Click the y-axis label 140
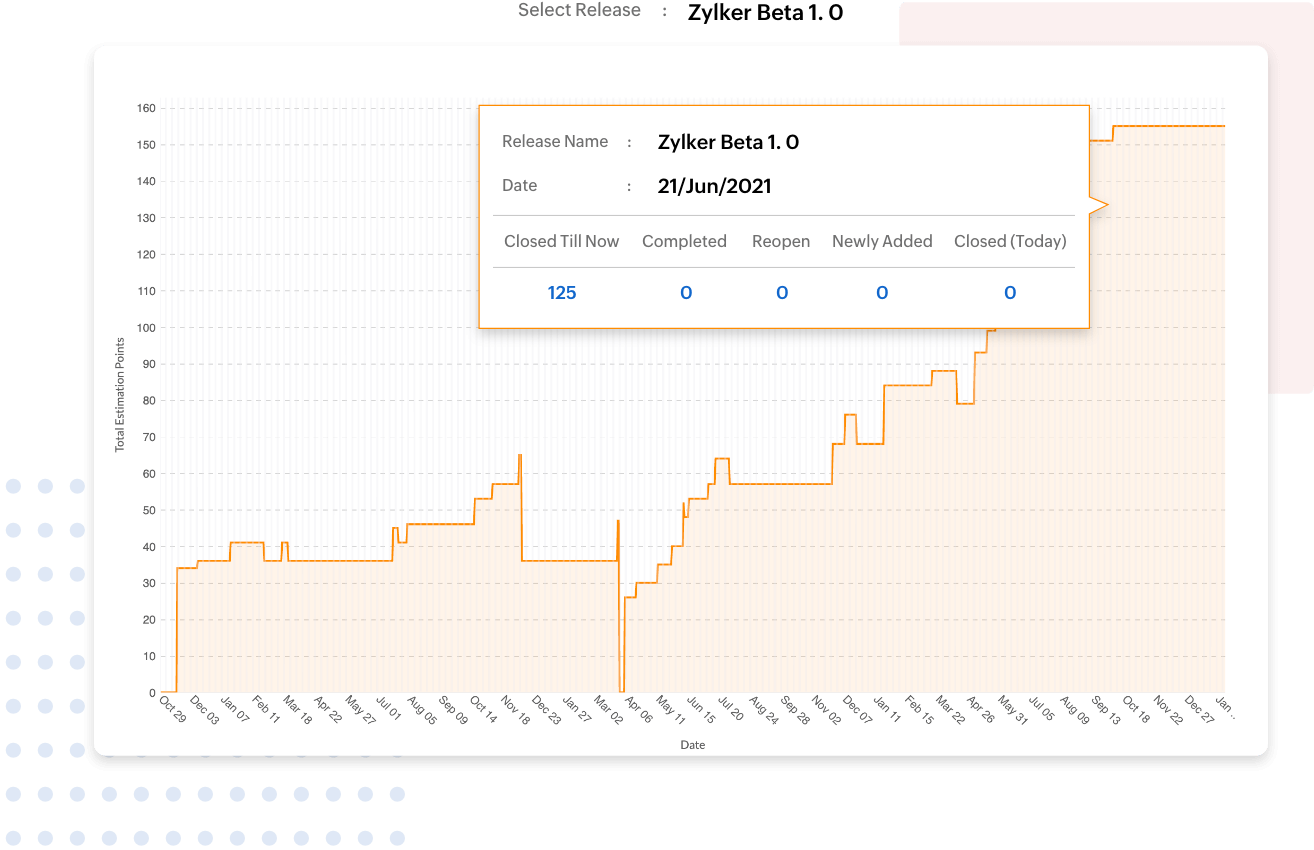The height and width of the screenshot is (850, 1314). 147,181
